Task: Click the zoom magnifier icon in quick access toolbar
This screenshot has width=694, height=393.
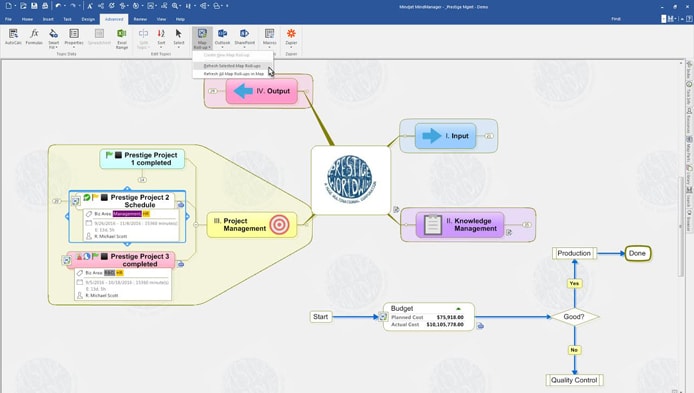Action: pyautogui.click(x=176, y=6)
